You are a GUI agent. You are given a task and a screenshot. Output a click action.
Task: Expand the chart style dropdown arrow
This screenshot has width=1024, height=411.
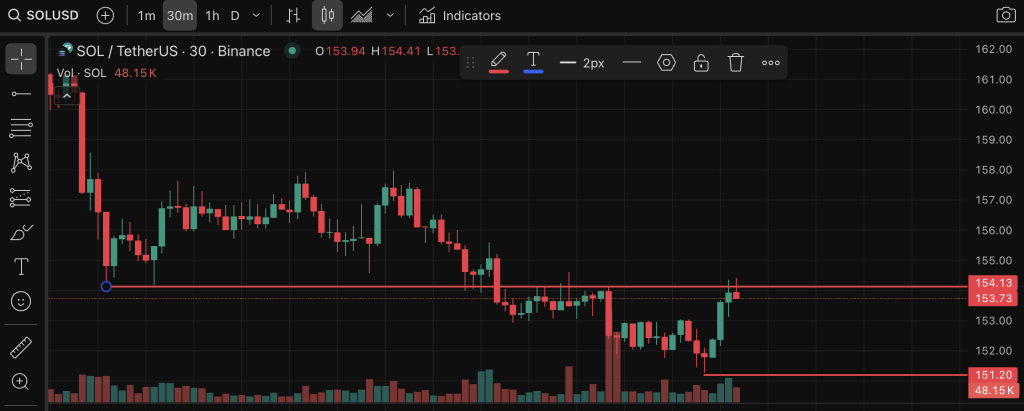tap(391, 16)
